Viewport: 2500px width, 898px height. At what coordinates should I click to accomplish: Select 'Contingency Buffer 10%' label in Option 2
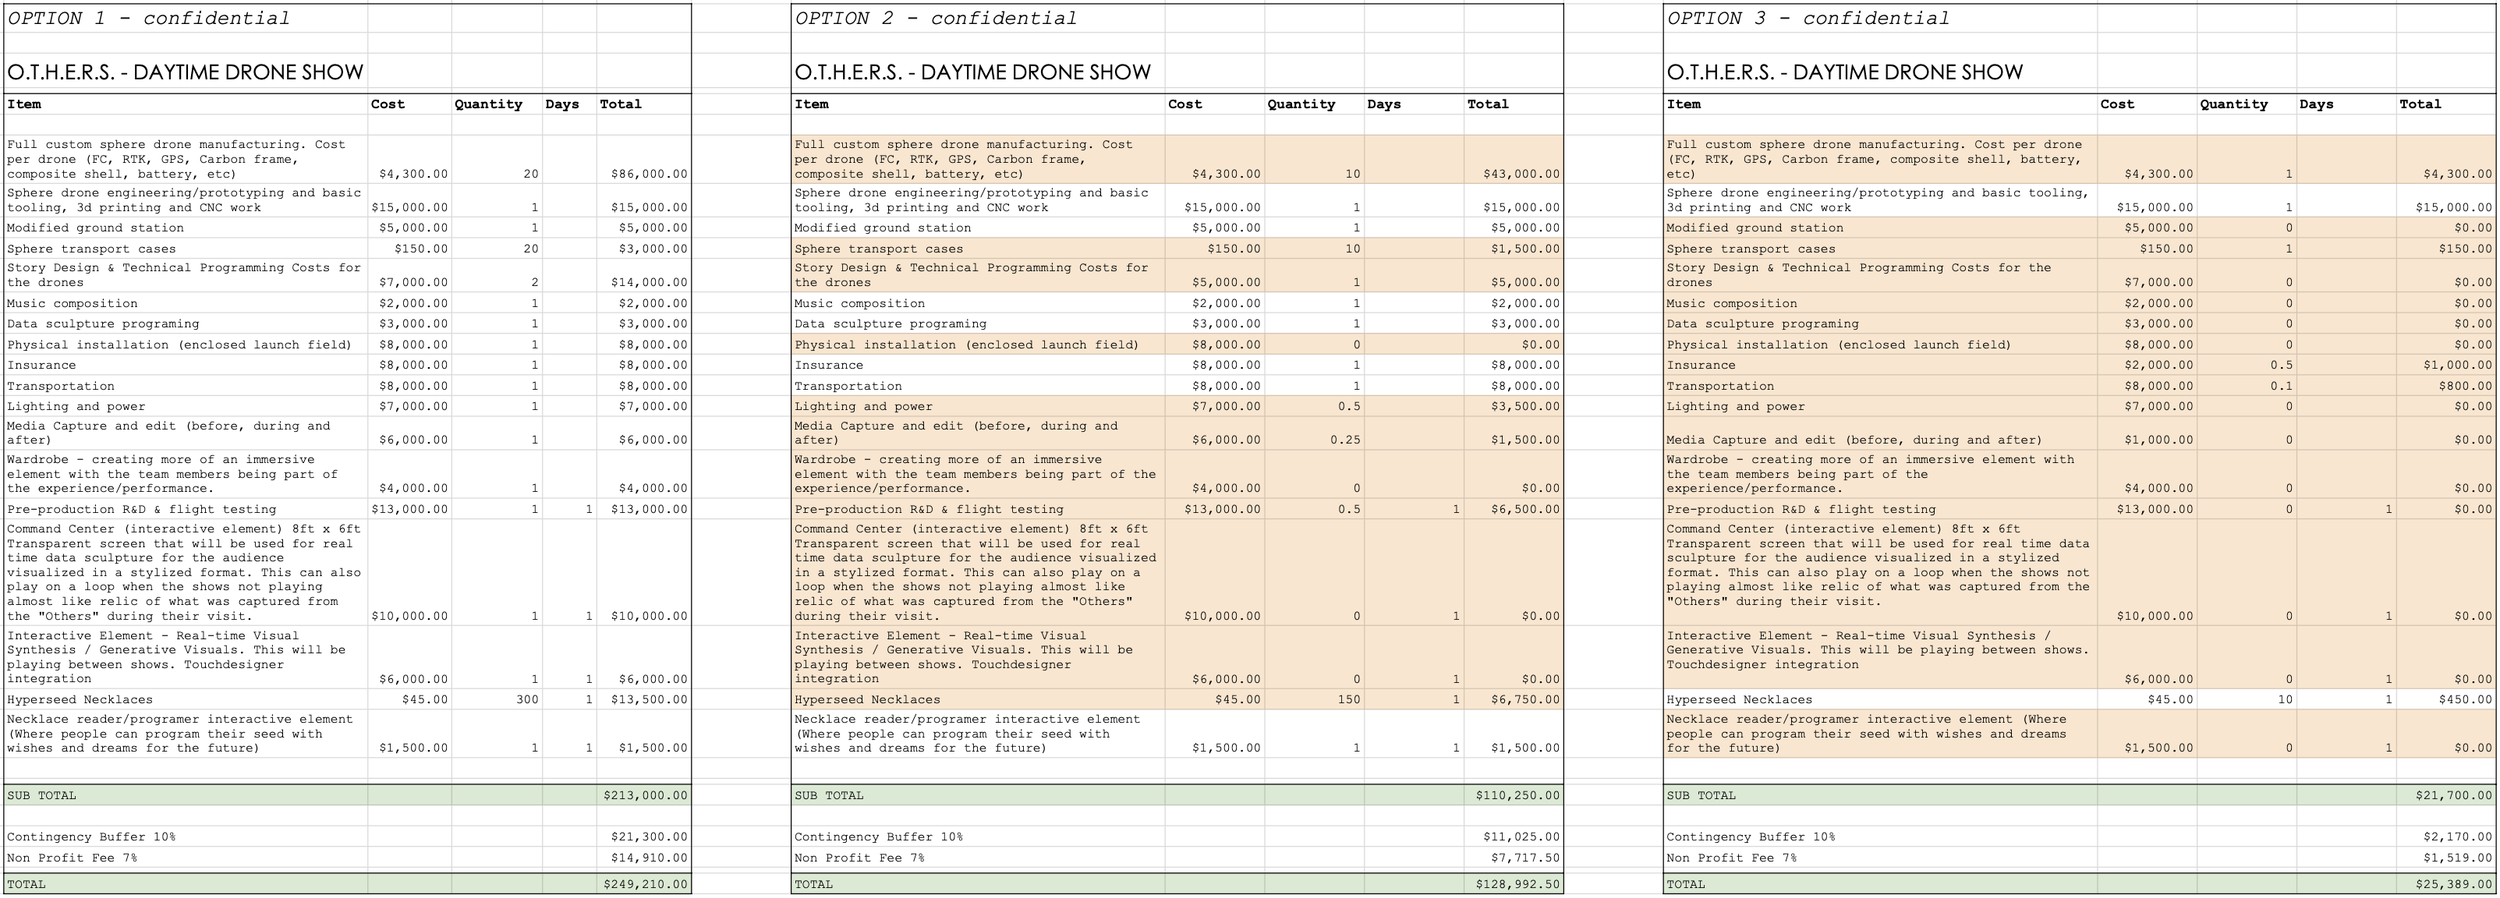(879, 837)
